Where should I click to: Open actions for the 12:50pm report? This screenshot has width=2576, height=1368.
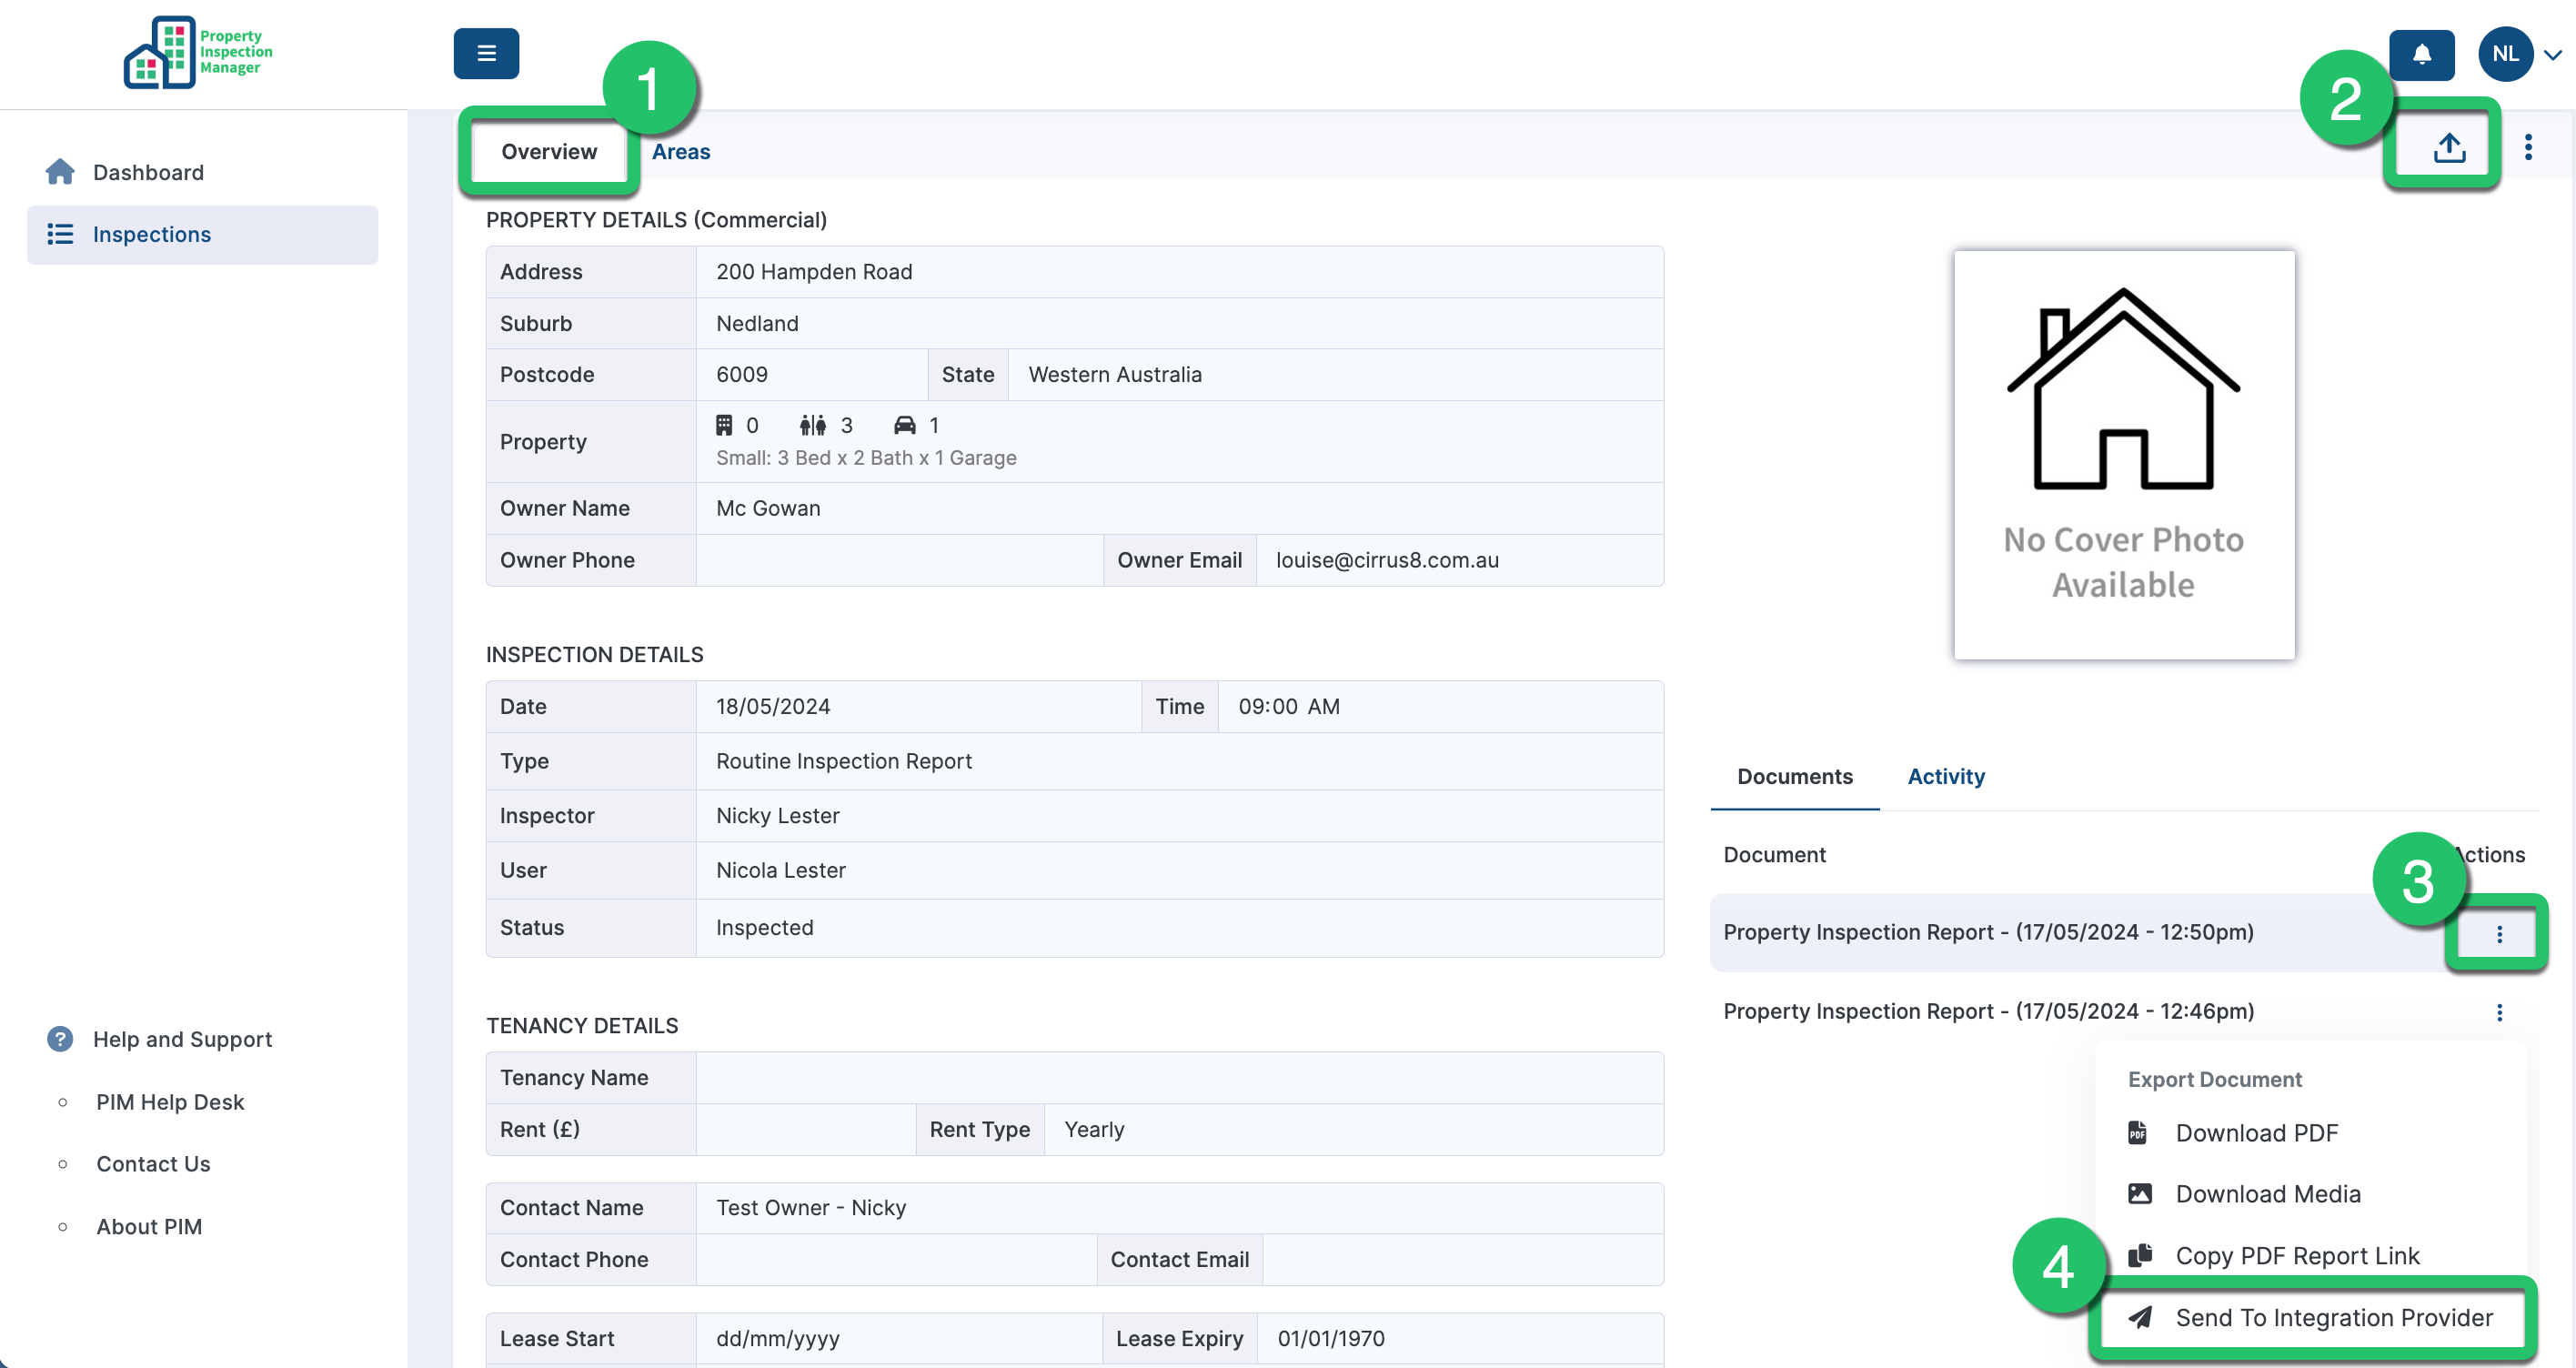click(2499, 934)
